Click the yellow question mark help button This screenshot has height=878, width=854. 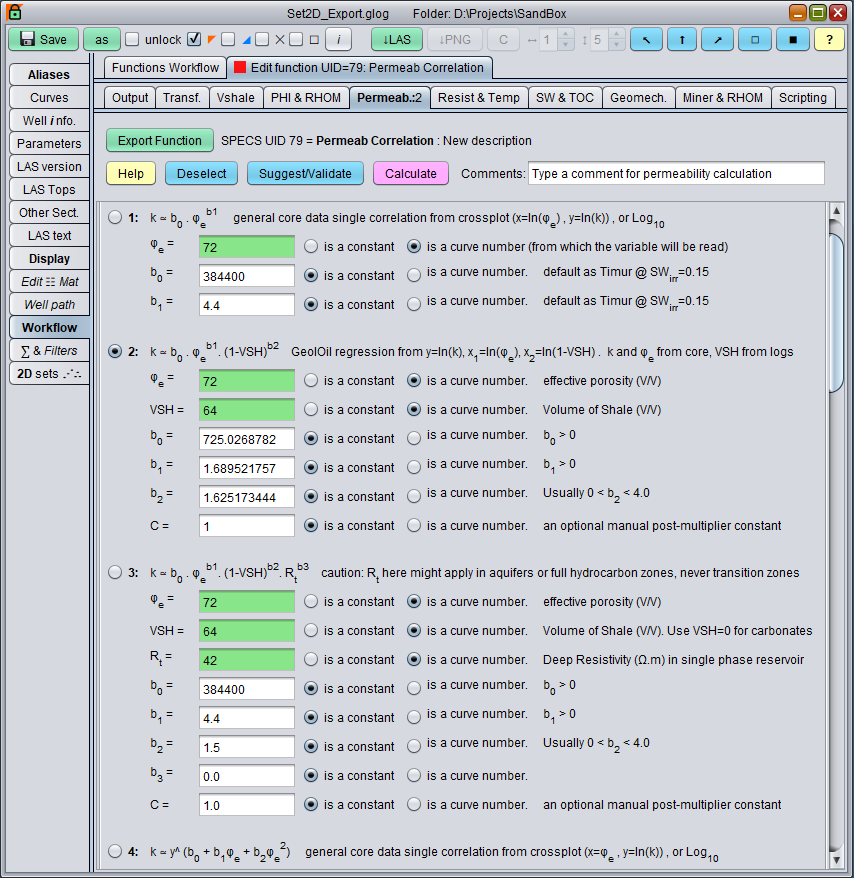pyautogui.click(x=829, y=39)
